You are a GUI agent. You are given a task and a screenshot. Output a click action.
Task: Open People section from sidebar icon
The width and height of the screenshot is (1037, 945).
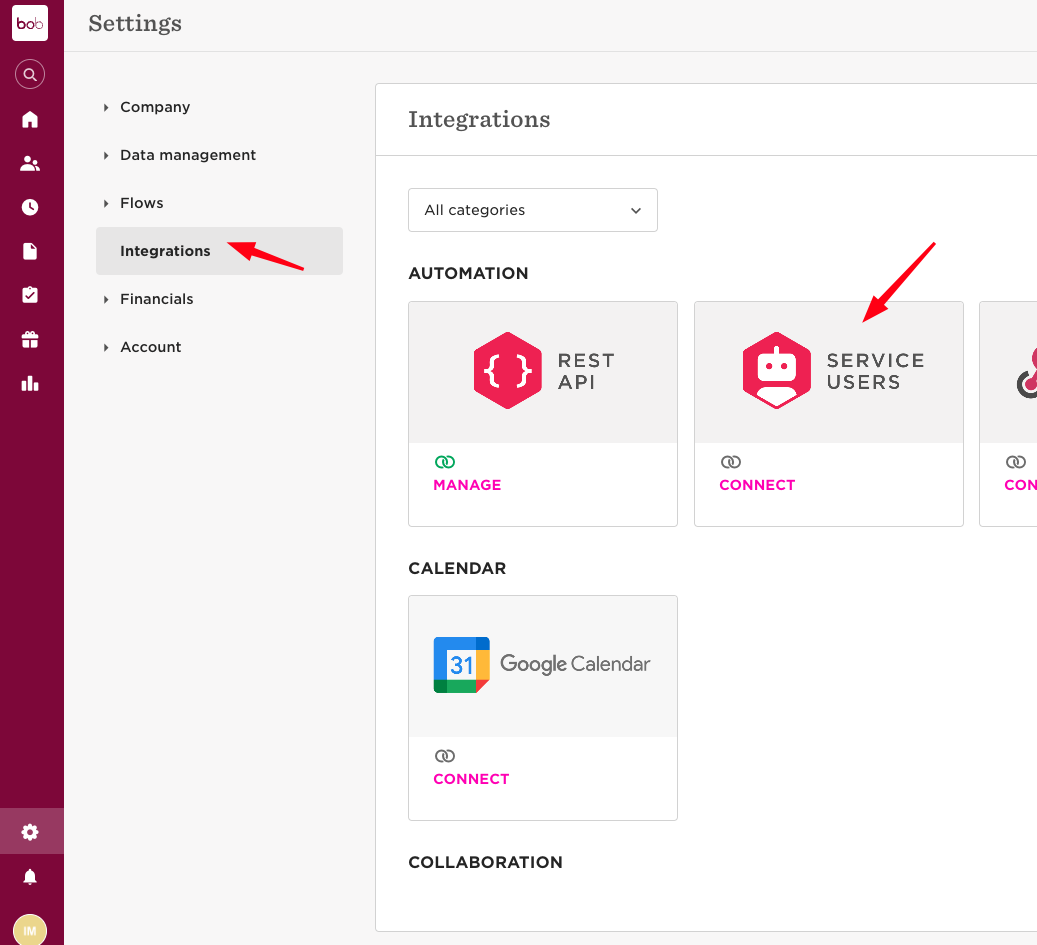click(x=30, y=163)
